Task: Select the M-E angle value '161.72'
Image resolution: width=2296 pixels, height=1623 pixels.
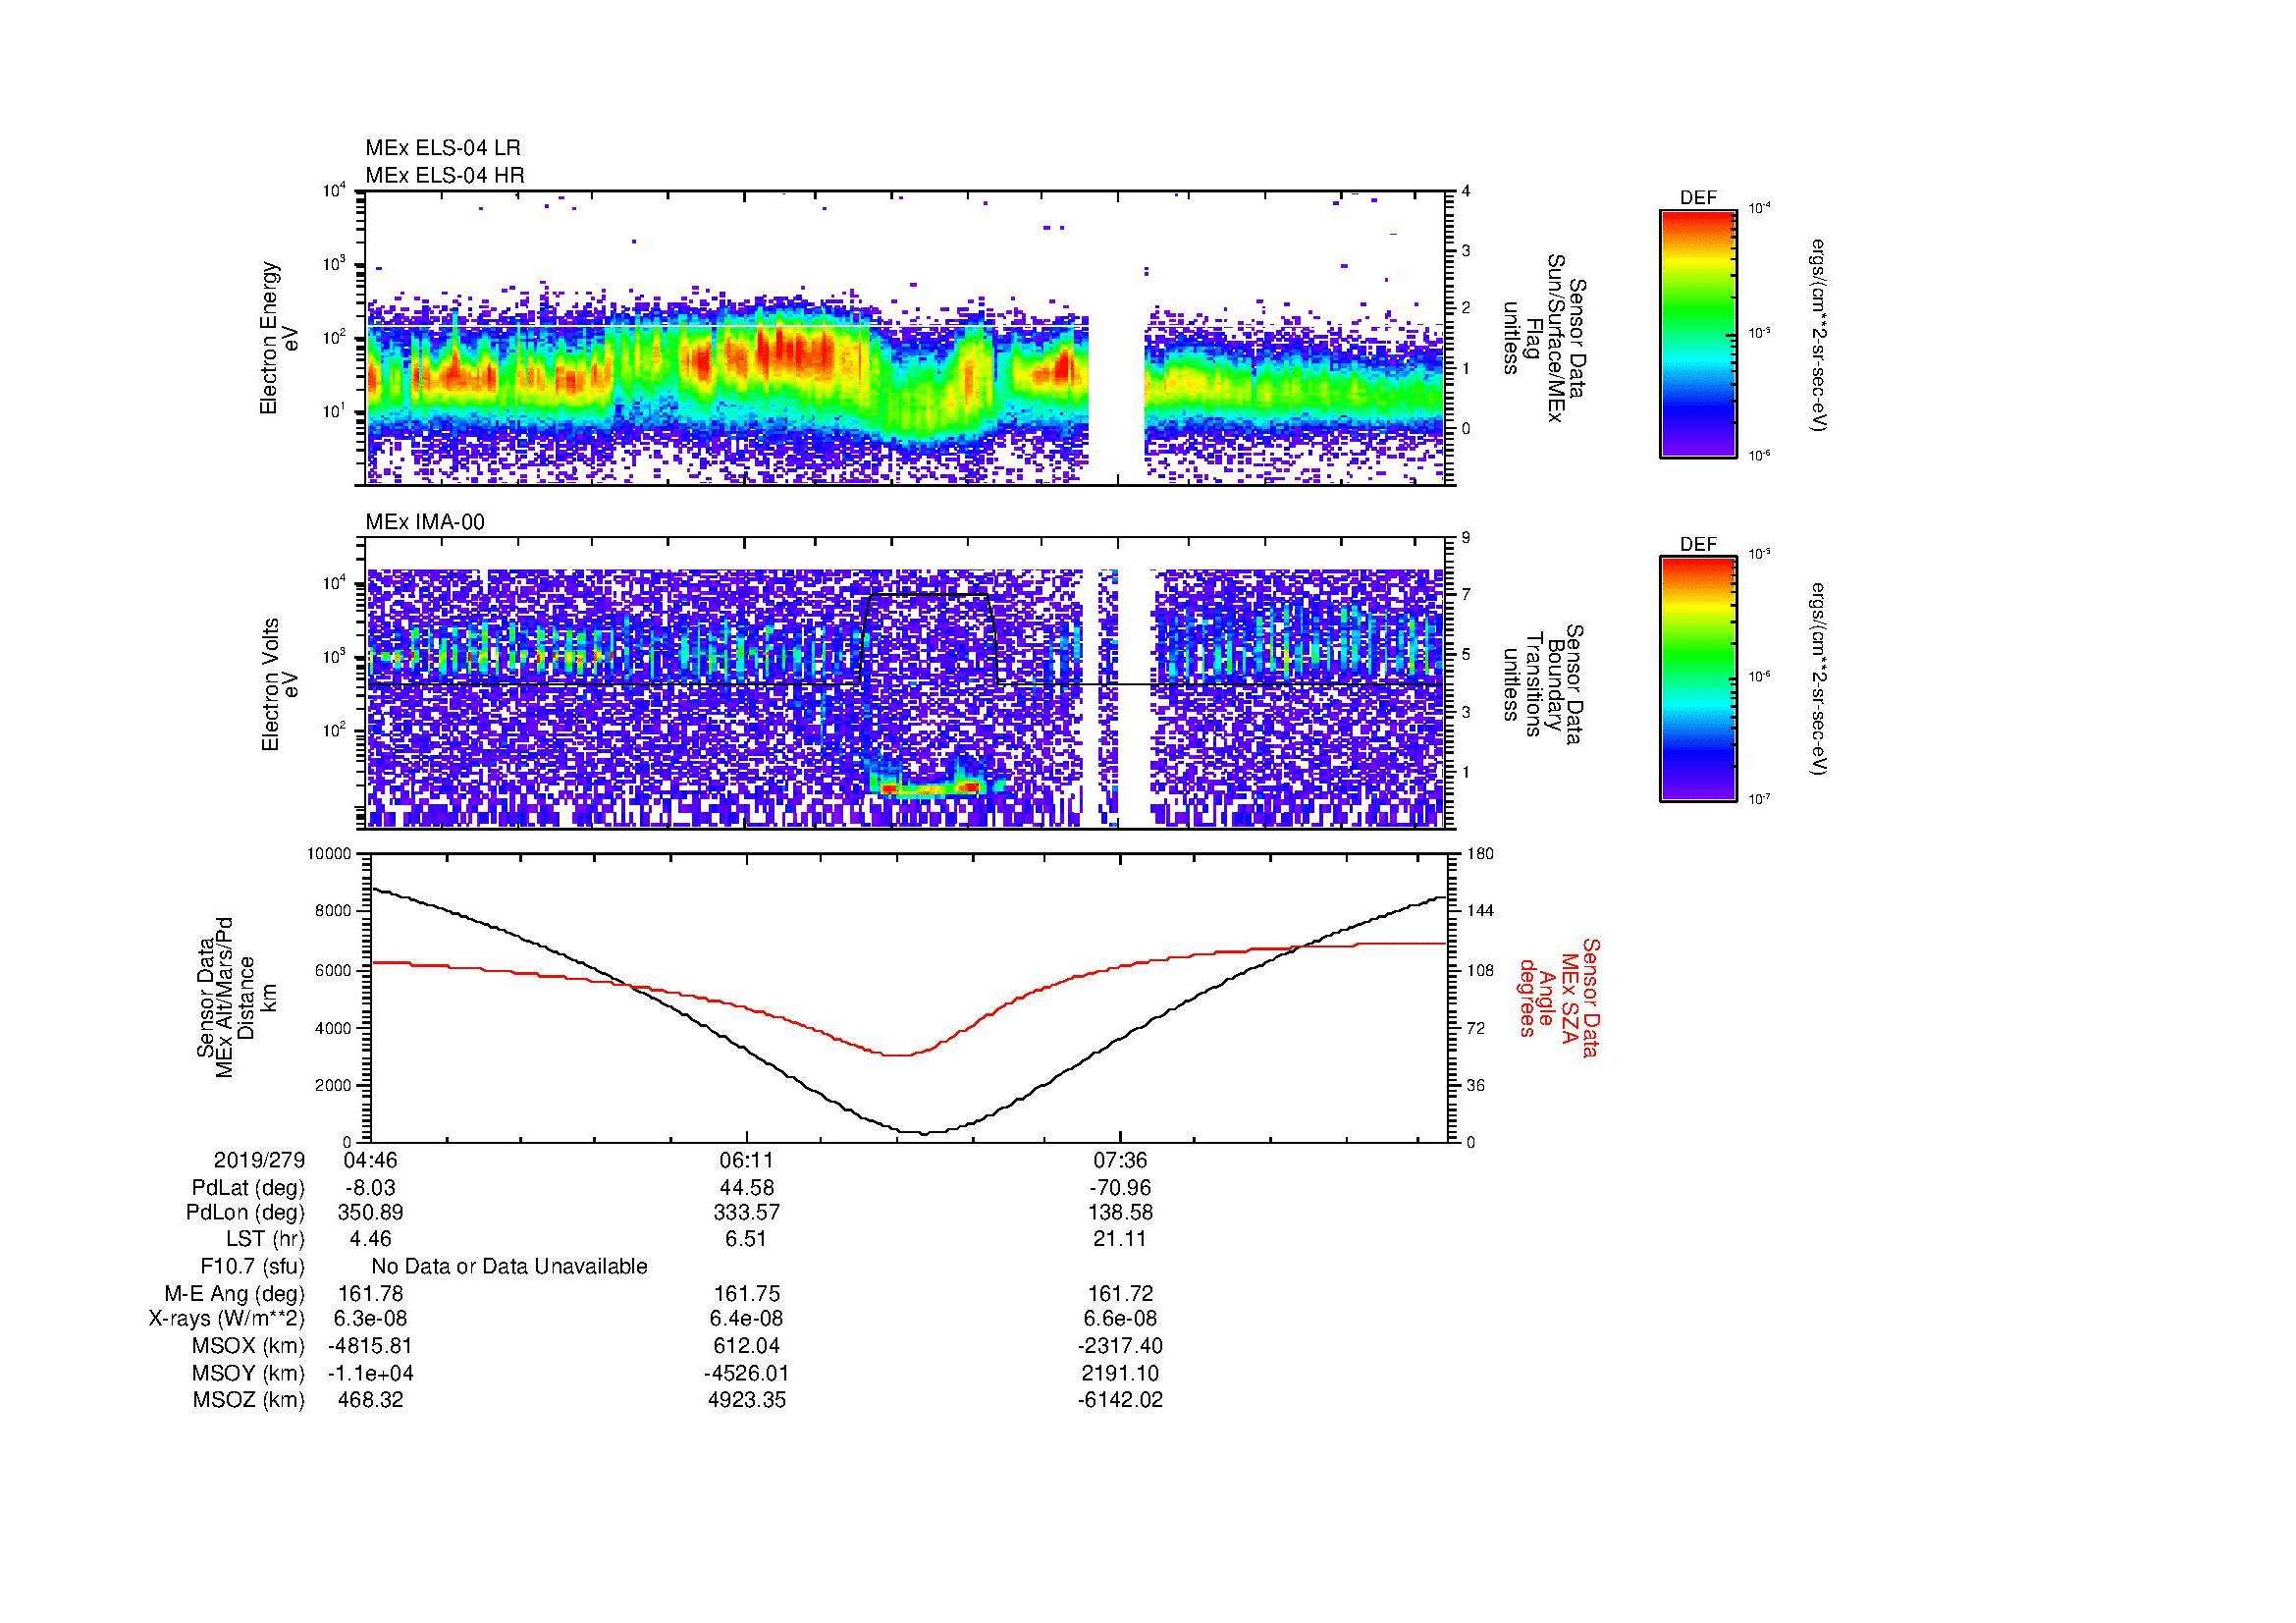Action: (1121, 1294)
